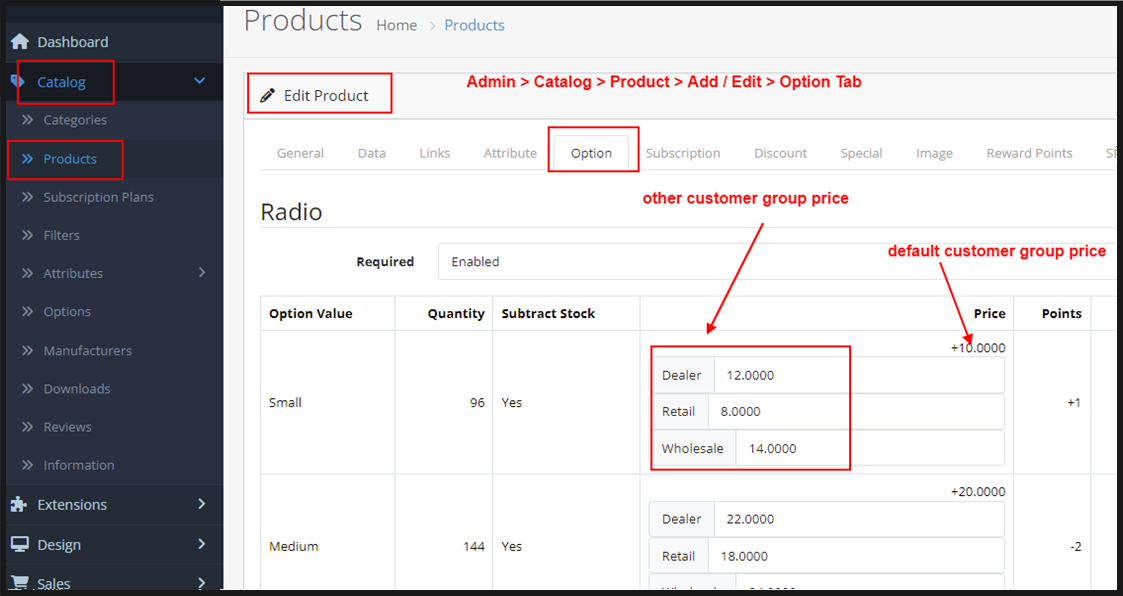Switch to the Discount tab

tap(780, 153)
